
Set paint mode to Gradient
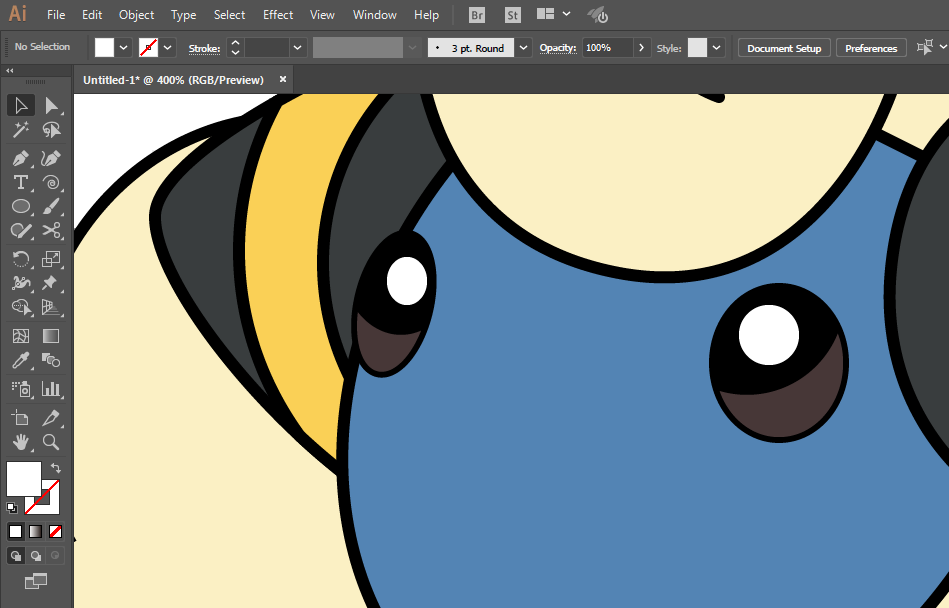coord(36,531)
